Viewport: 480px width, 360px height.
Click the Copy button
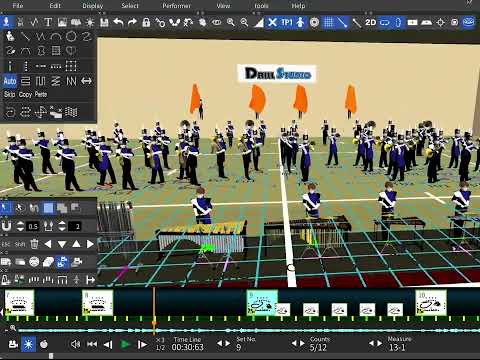pyautogui.click(x=25, y=95)
